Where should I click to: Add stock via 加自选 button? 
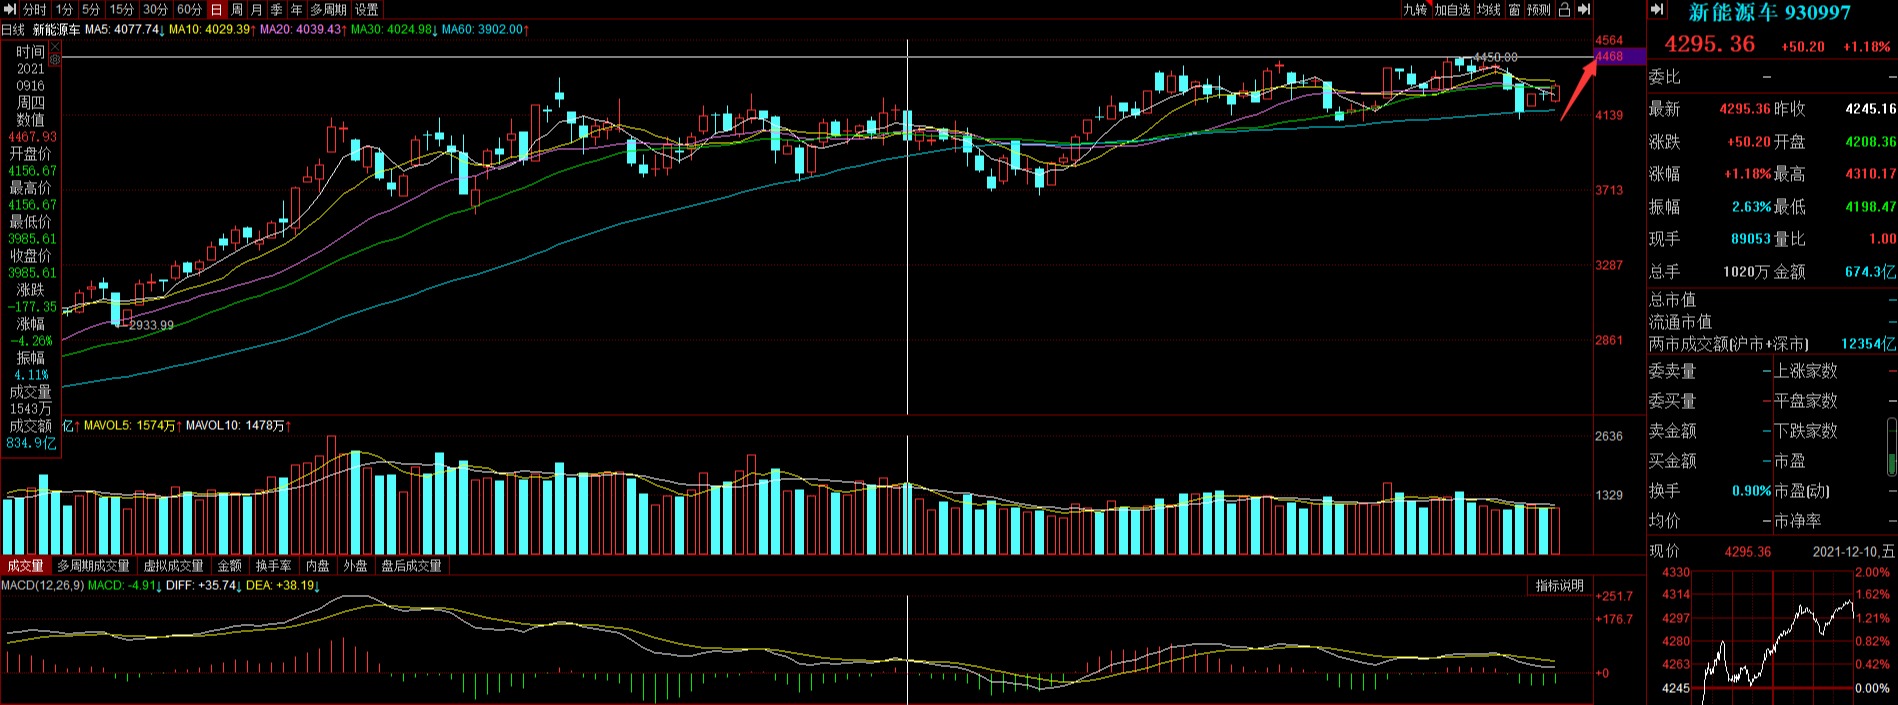[1452, 9]
